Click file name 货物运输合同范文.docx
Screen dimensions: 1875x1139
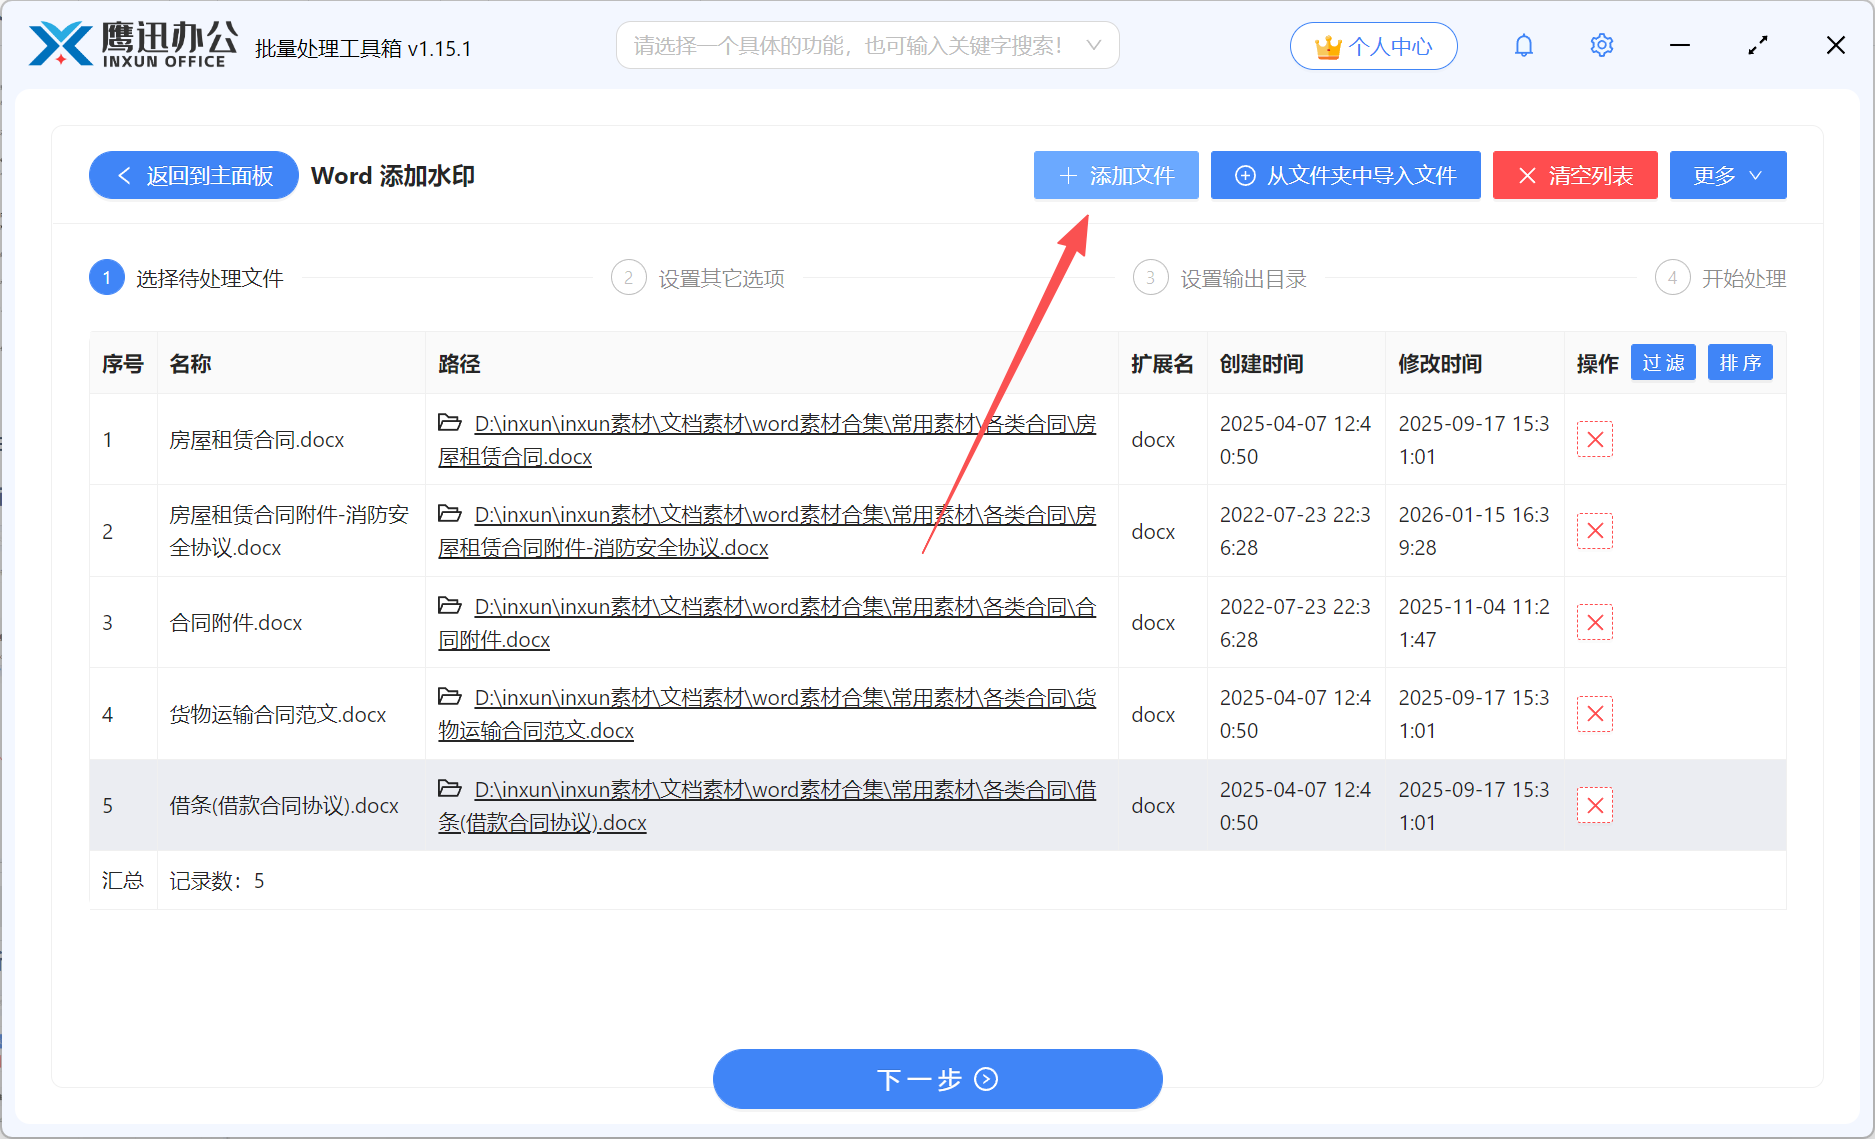(278, 715)
